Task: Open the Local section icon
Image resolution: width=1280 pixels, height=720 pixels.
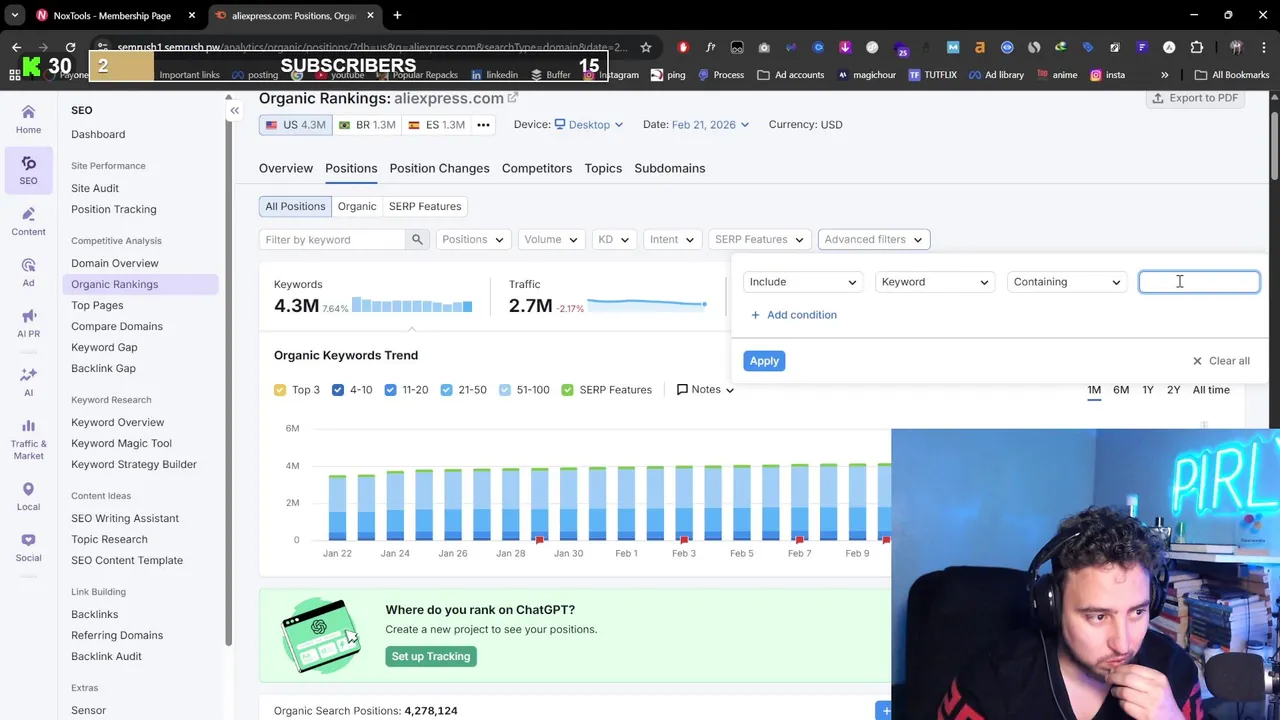Action: (x=28, y=496)
